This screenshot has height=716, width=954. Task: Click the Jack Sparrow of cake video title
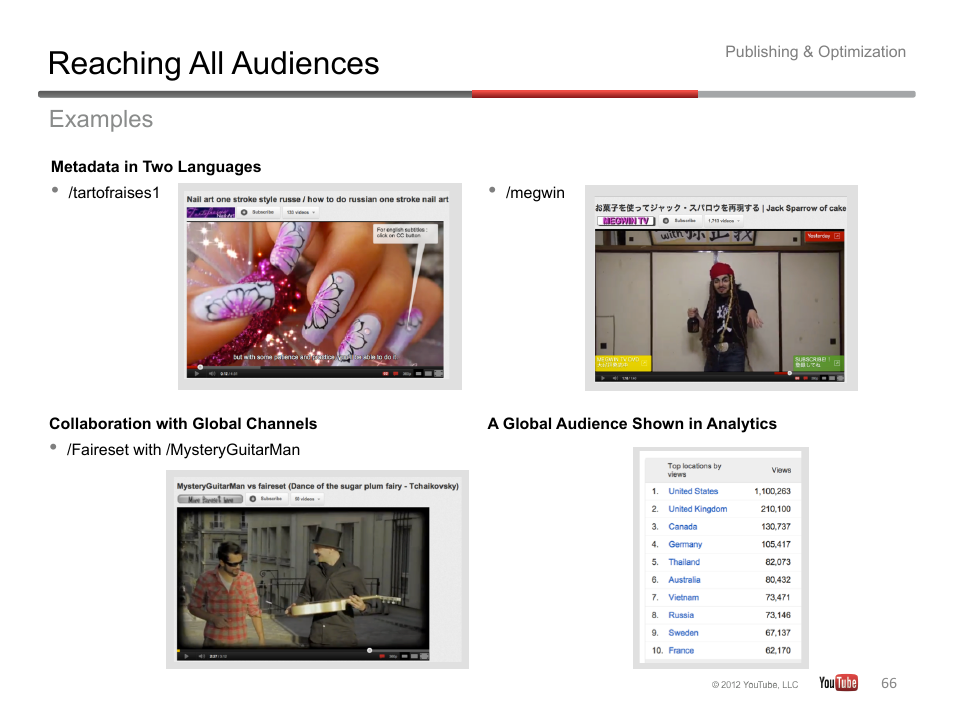720,207
